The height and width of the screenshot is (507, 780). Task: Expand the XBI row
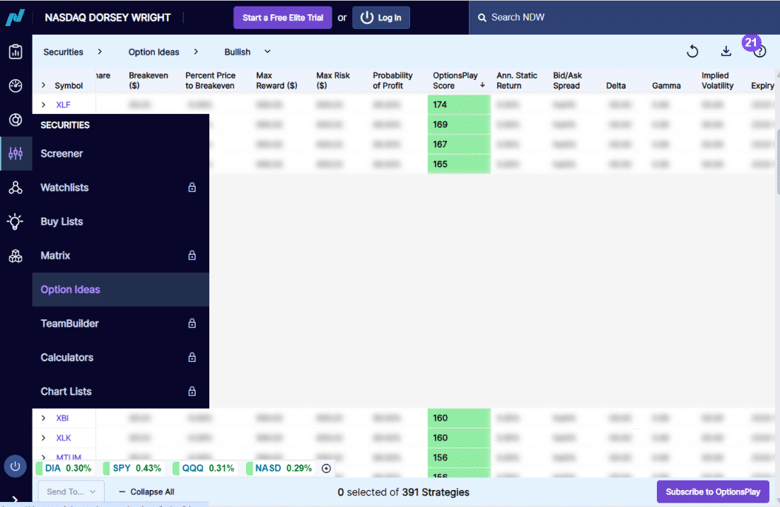43,418
